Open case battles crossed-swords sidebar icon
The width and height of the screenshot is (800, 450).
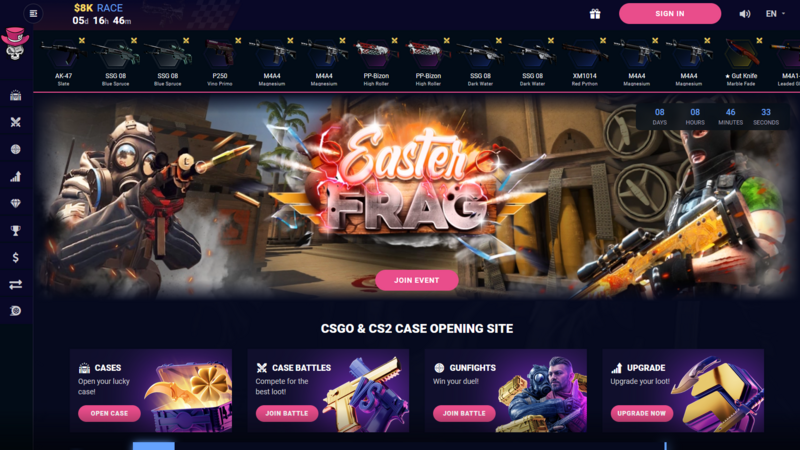pyautogui.click(x=16, y=122)
